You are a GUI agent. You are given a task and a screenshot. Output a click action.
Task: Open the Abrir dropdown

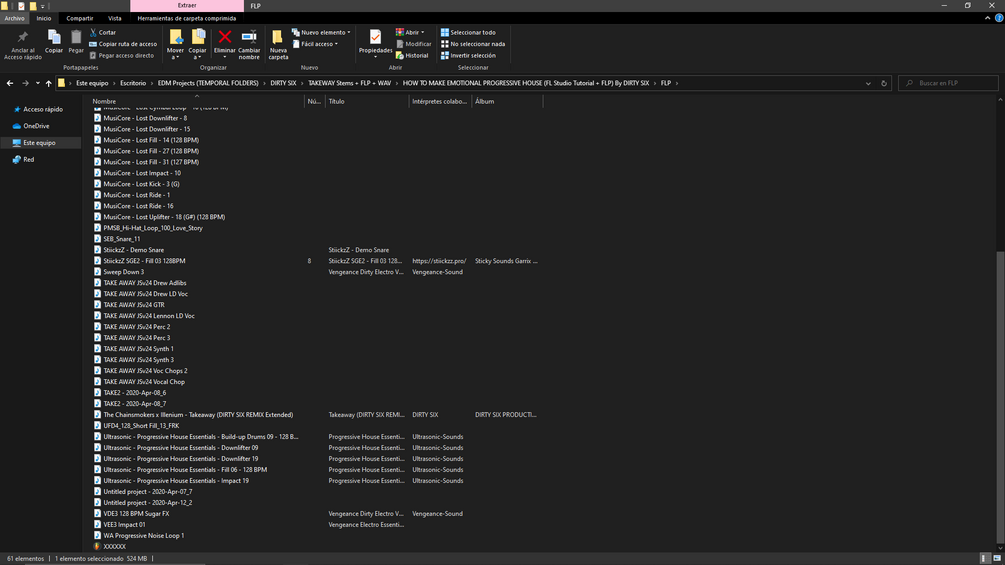(410, 32)
